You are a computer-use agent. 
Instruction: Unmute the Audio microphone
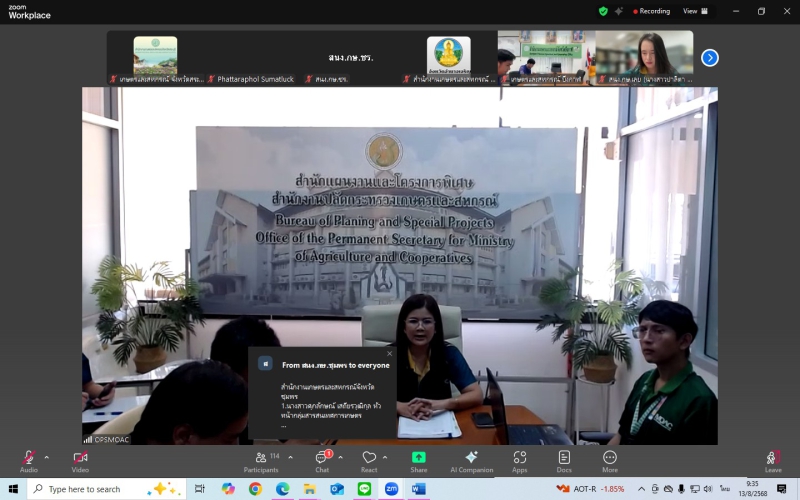click(29, 461)
